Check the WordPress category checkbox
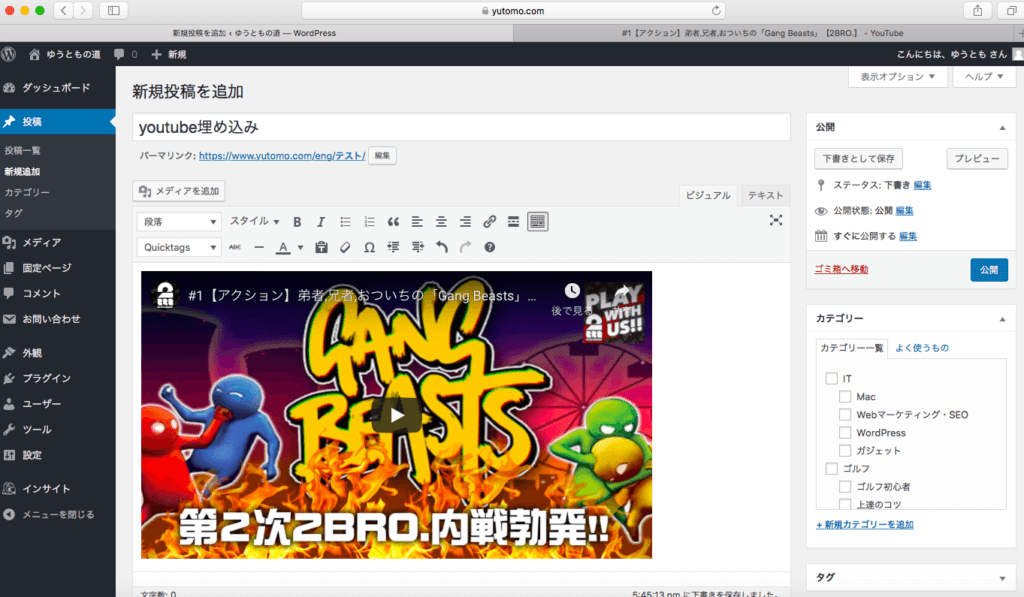Viewport: 1024px width, 597px height. [845, 433]
